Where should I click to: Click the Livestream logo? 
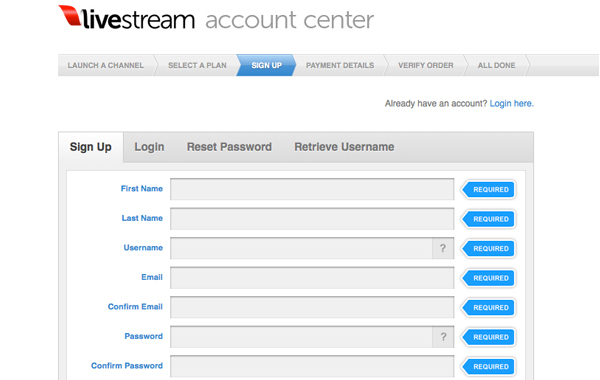(x=127, y=18)
